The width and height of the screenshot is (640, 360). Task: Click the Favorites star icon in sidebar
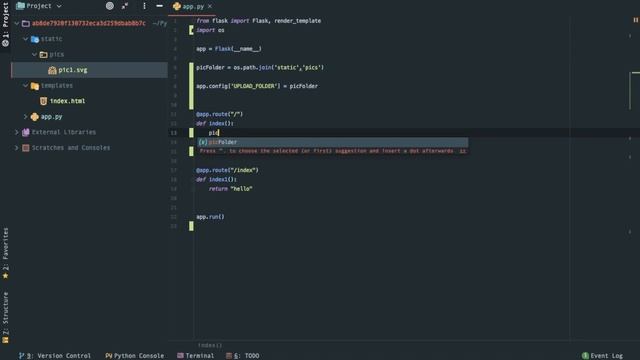[x=5, y=276]
